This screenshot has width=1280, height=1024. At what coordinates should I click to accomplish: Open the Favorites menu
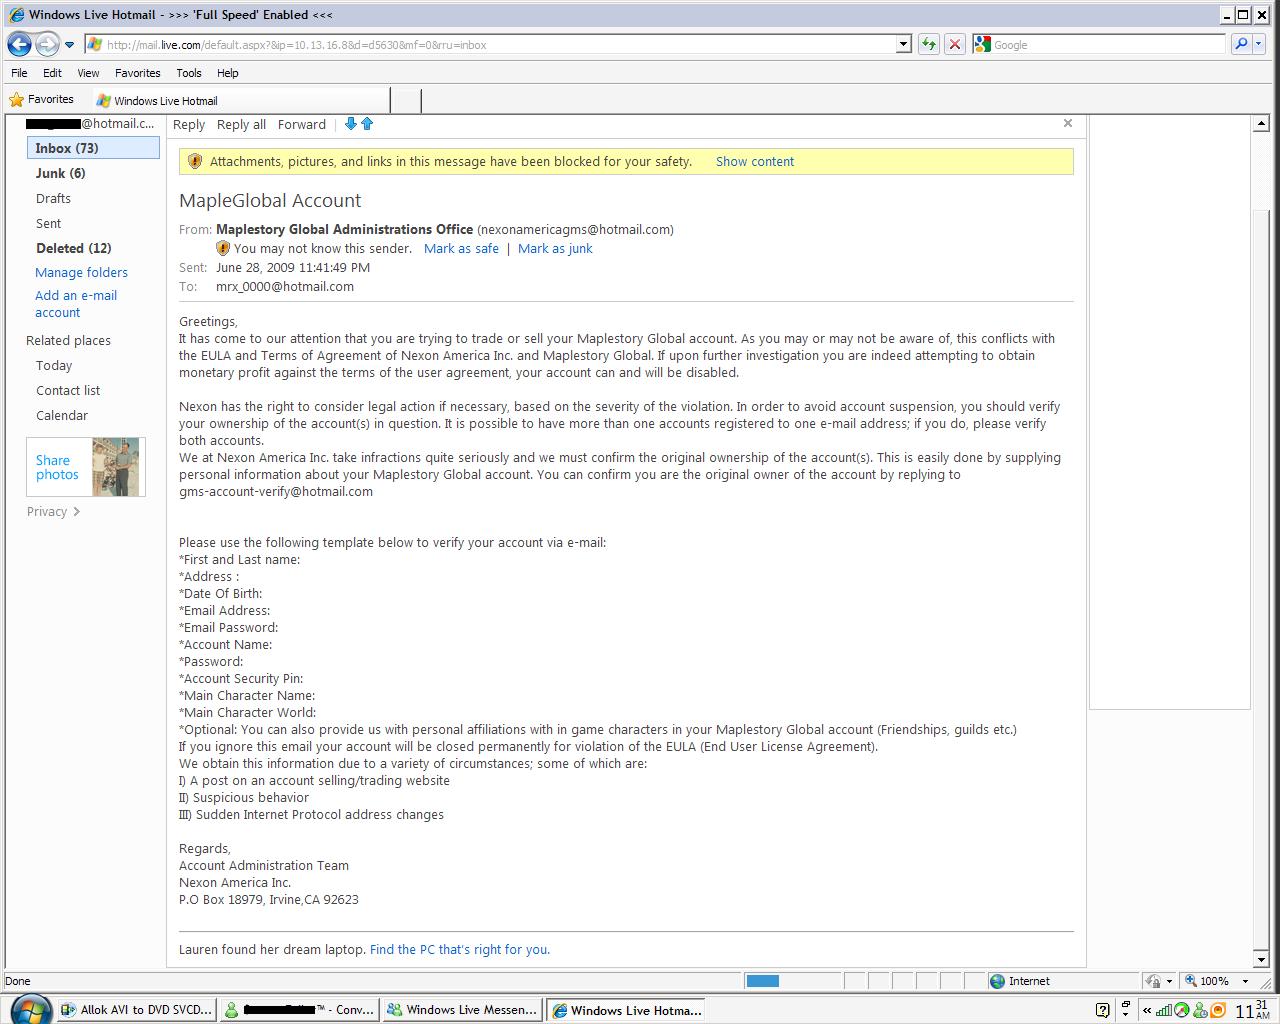point(138,73)
